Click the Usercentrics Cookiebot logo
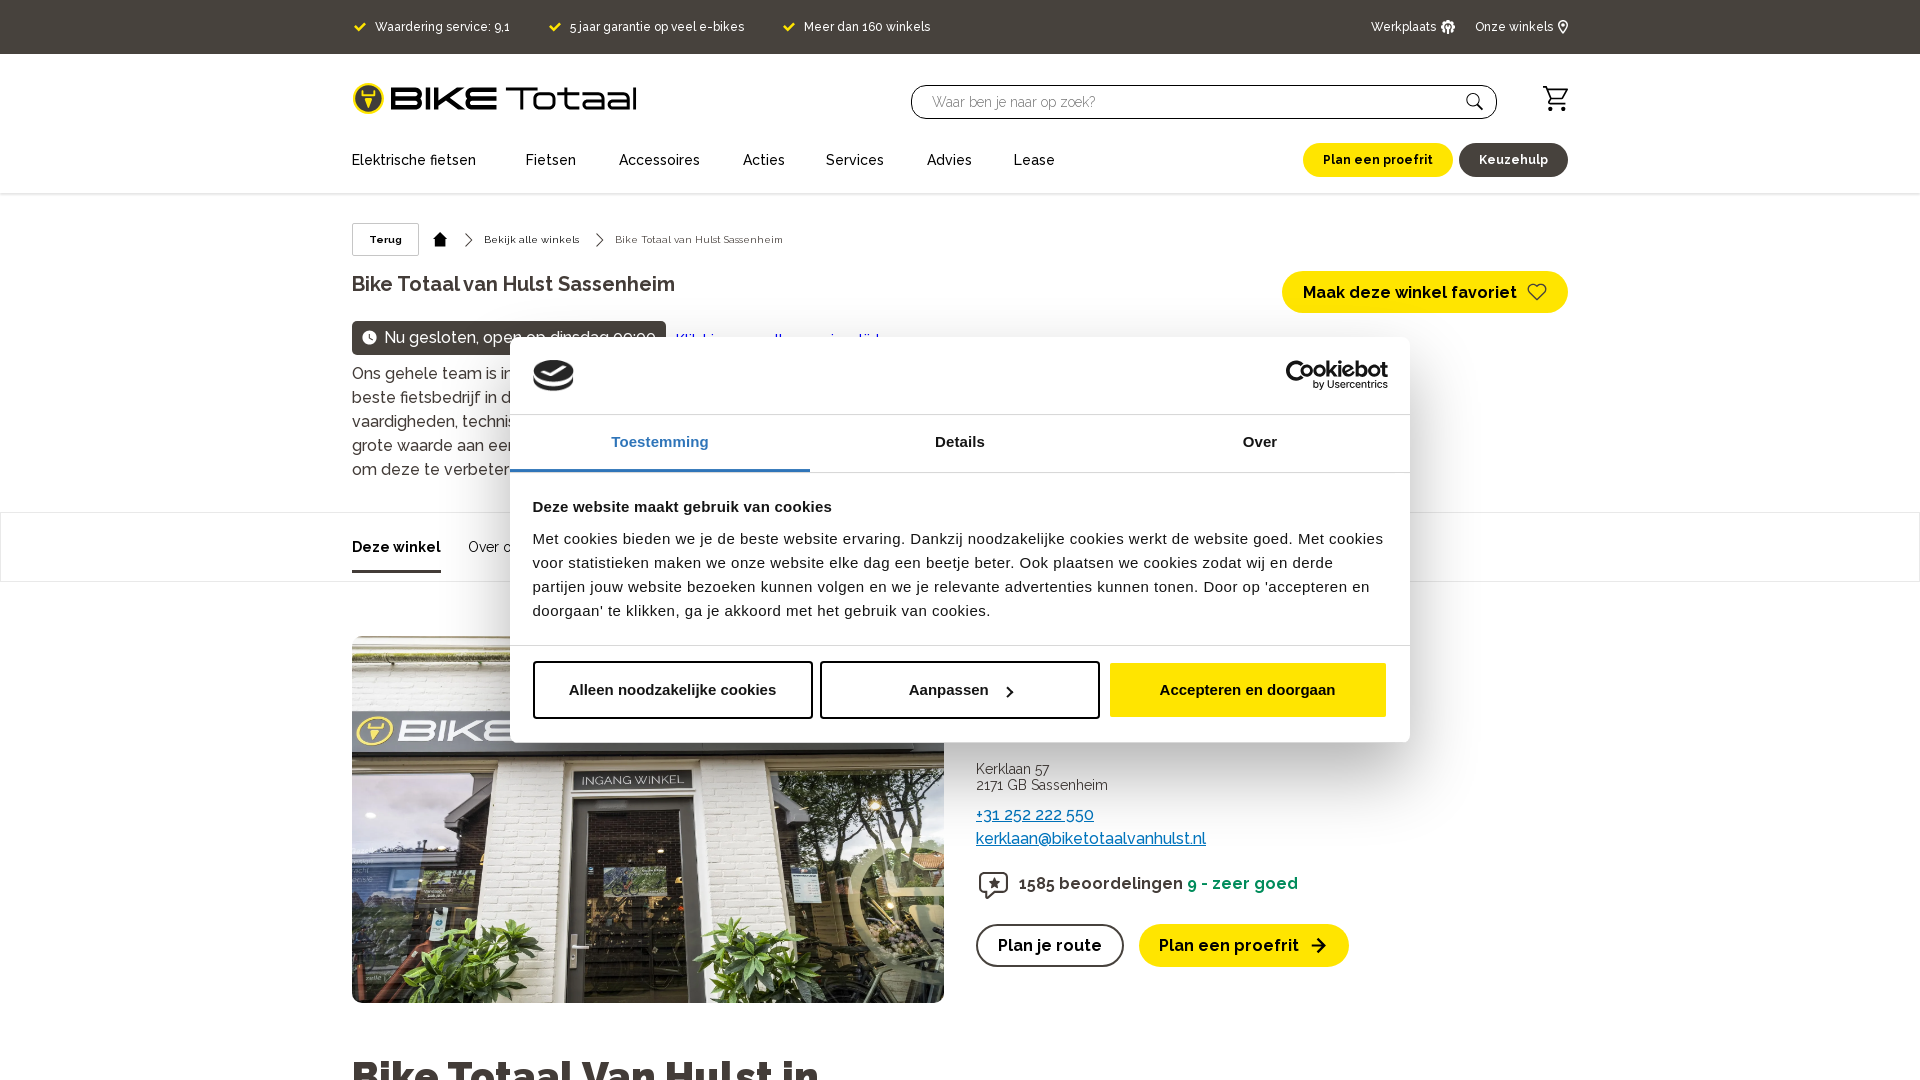The height and width of the screenshot is (1080, 1920). (x=1336, y=375)
